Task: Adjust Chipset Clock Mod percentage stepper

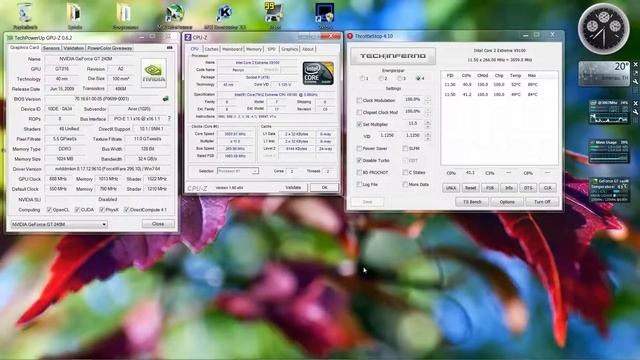Action: click(428, 112)
